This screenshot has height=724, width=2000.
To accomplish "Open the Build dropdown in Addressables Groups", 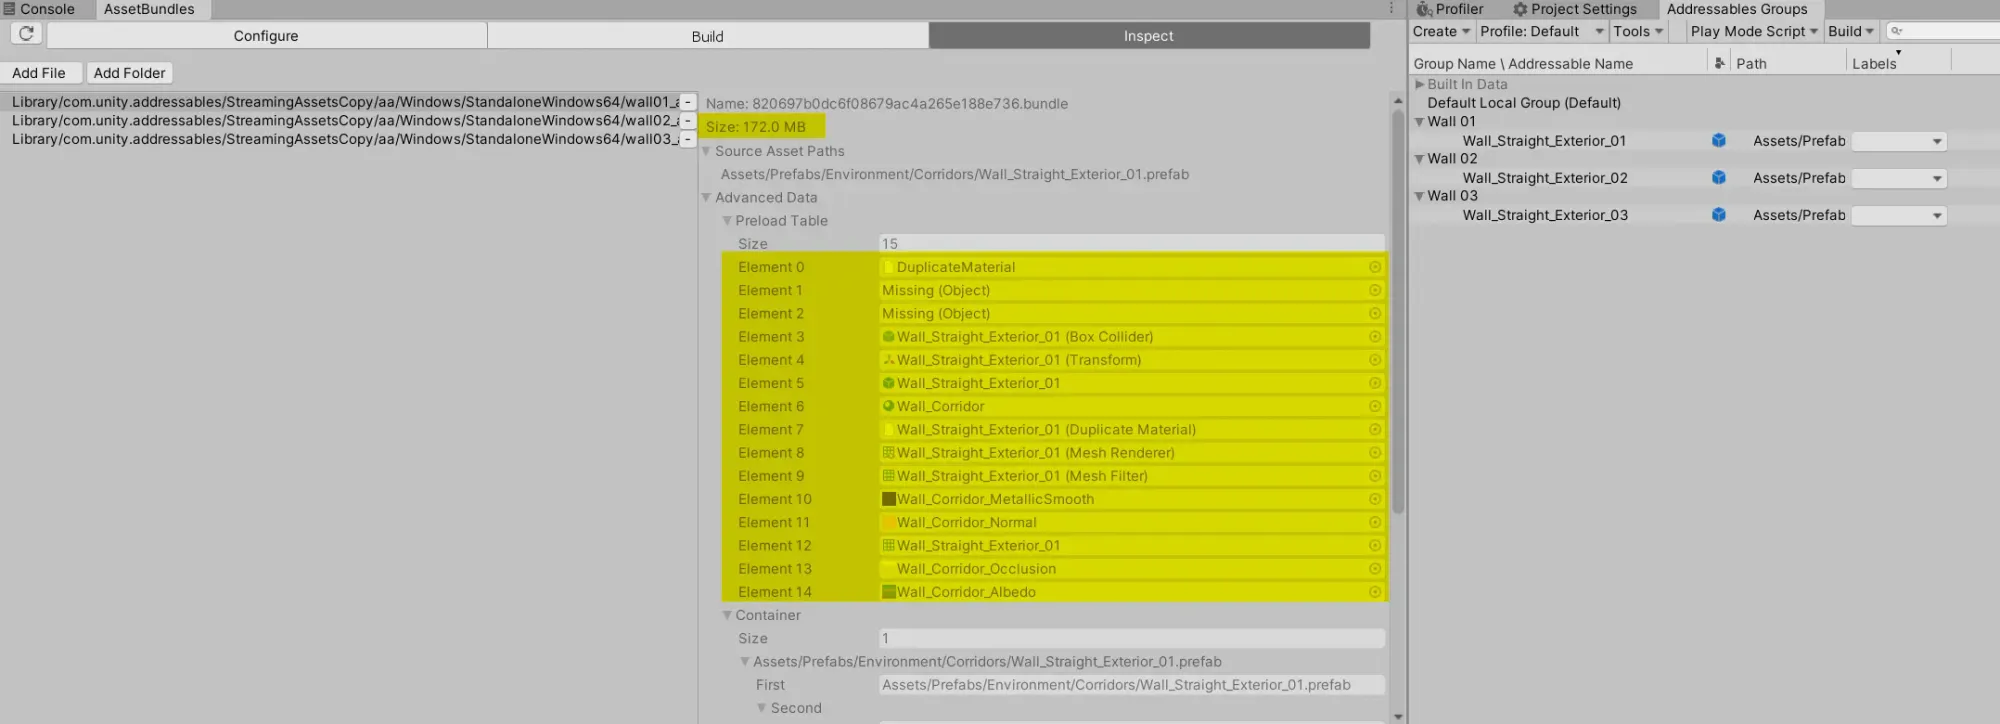I will point(1851,31).
